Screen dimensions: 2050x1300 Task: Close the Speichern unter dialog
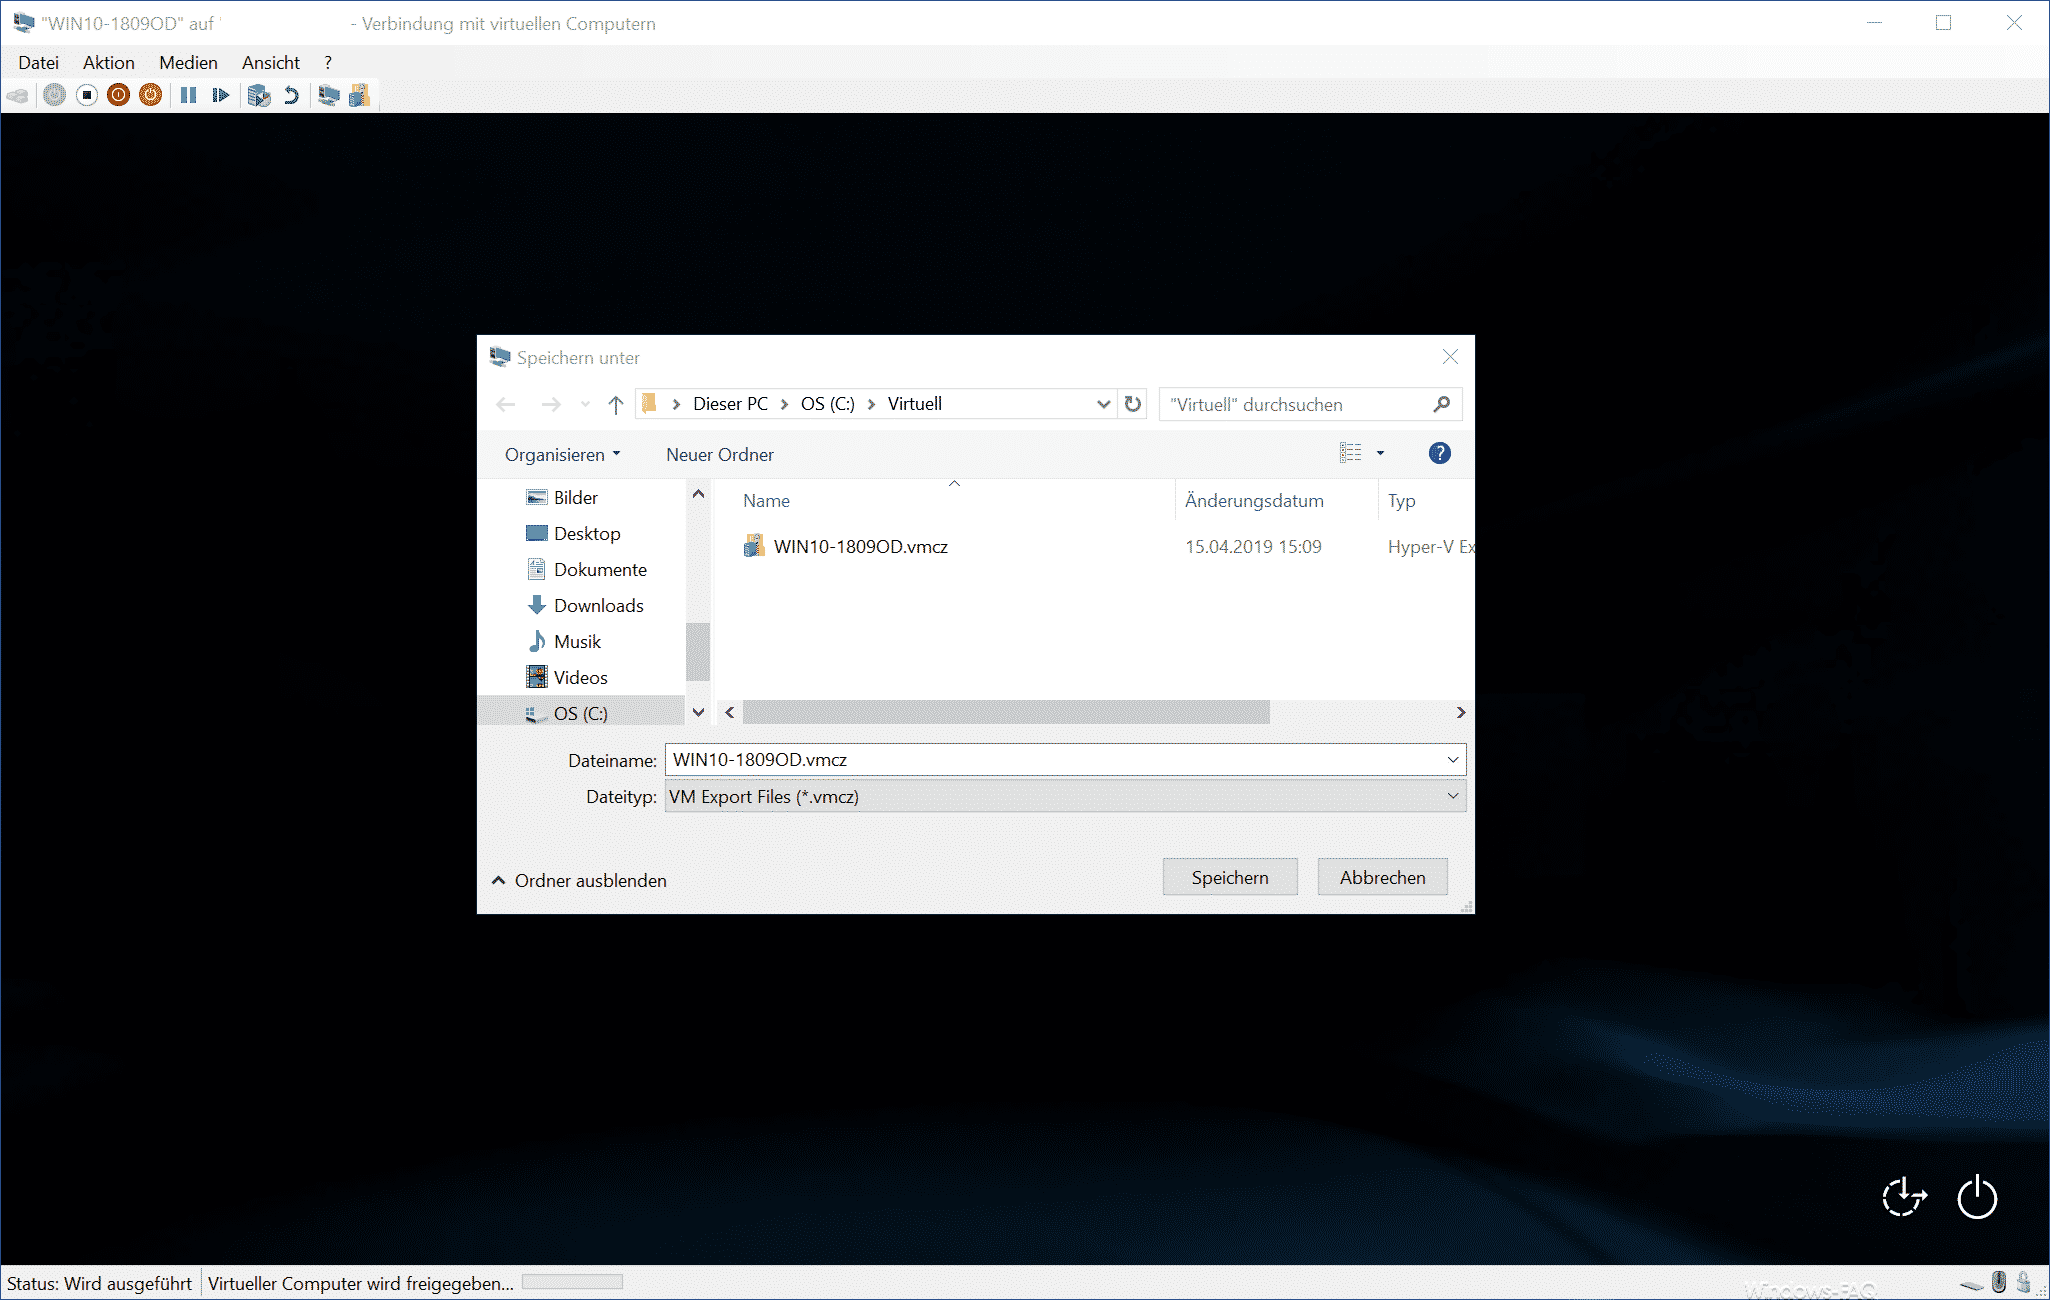click(1450, 357)
